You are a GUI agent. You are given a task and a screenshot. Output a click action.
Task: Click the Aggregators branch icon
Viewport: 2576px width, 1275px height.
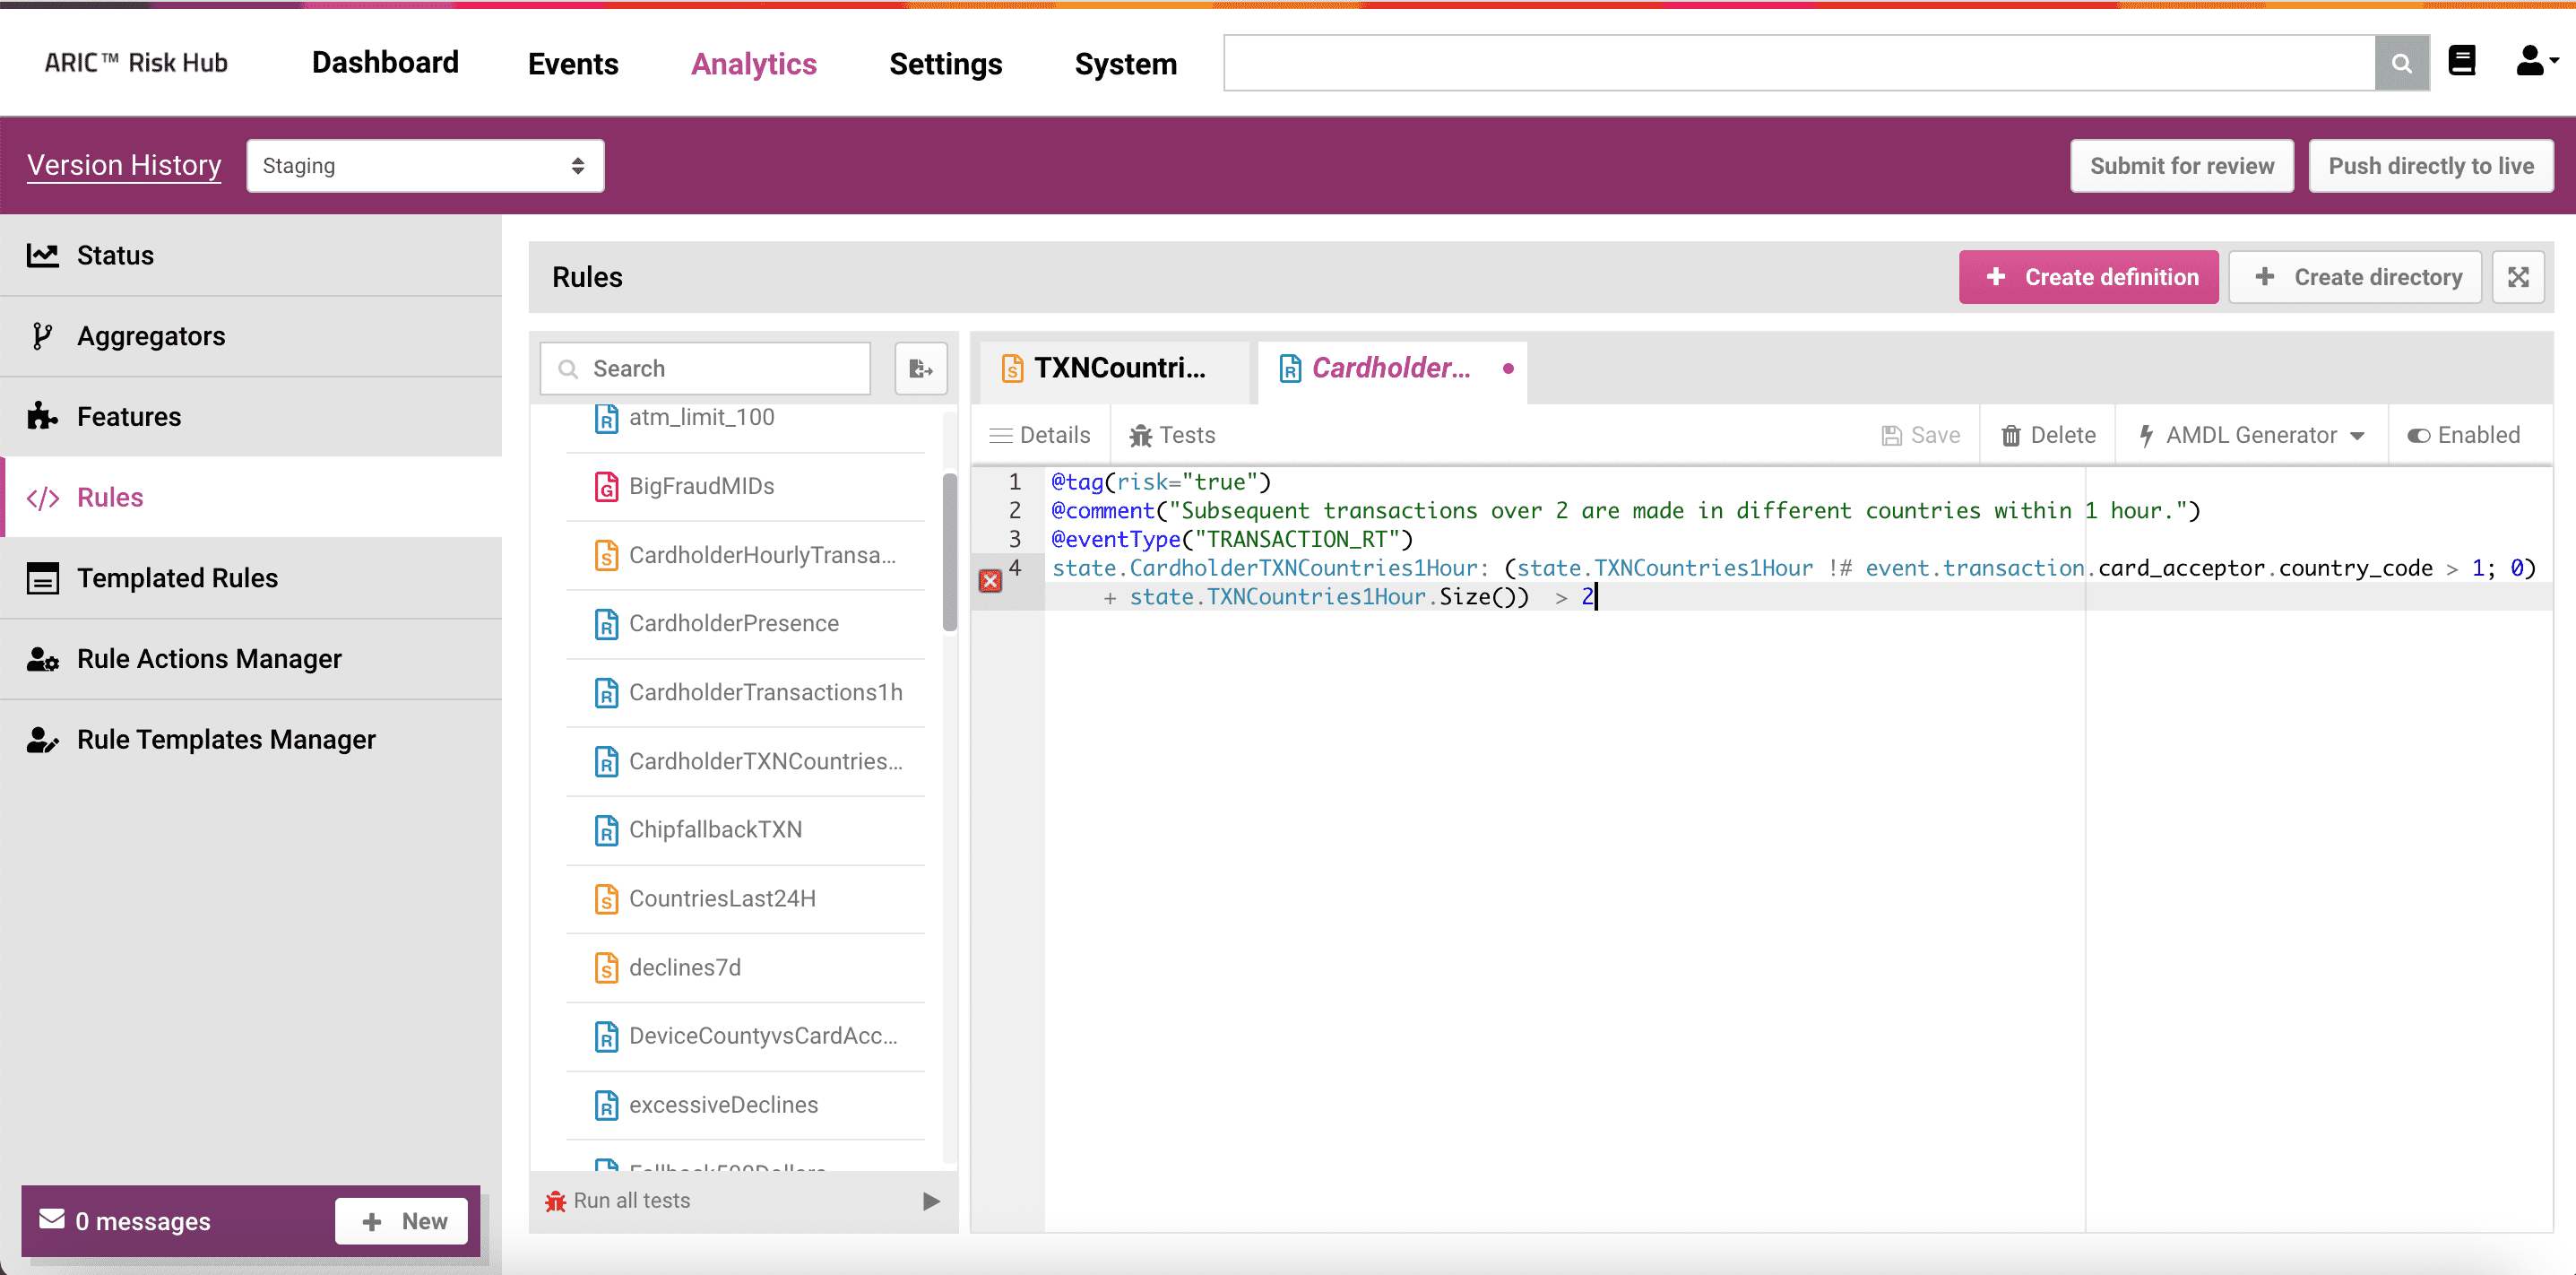click(42, 336)
